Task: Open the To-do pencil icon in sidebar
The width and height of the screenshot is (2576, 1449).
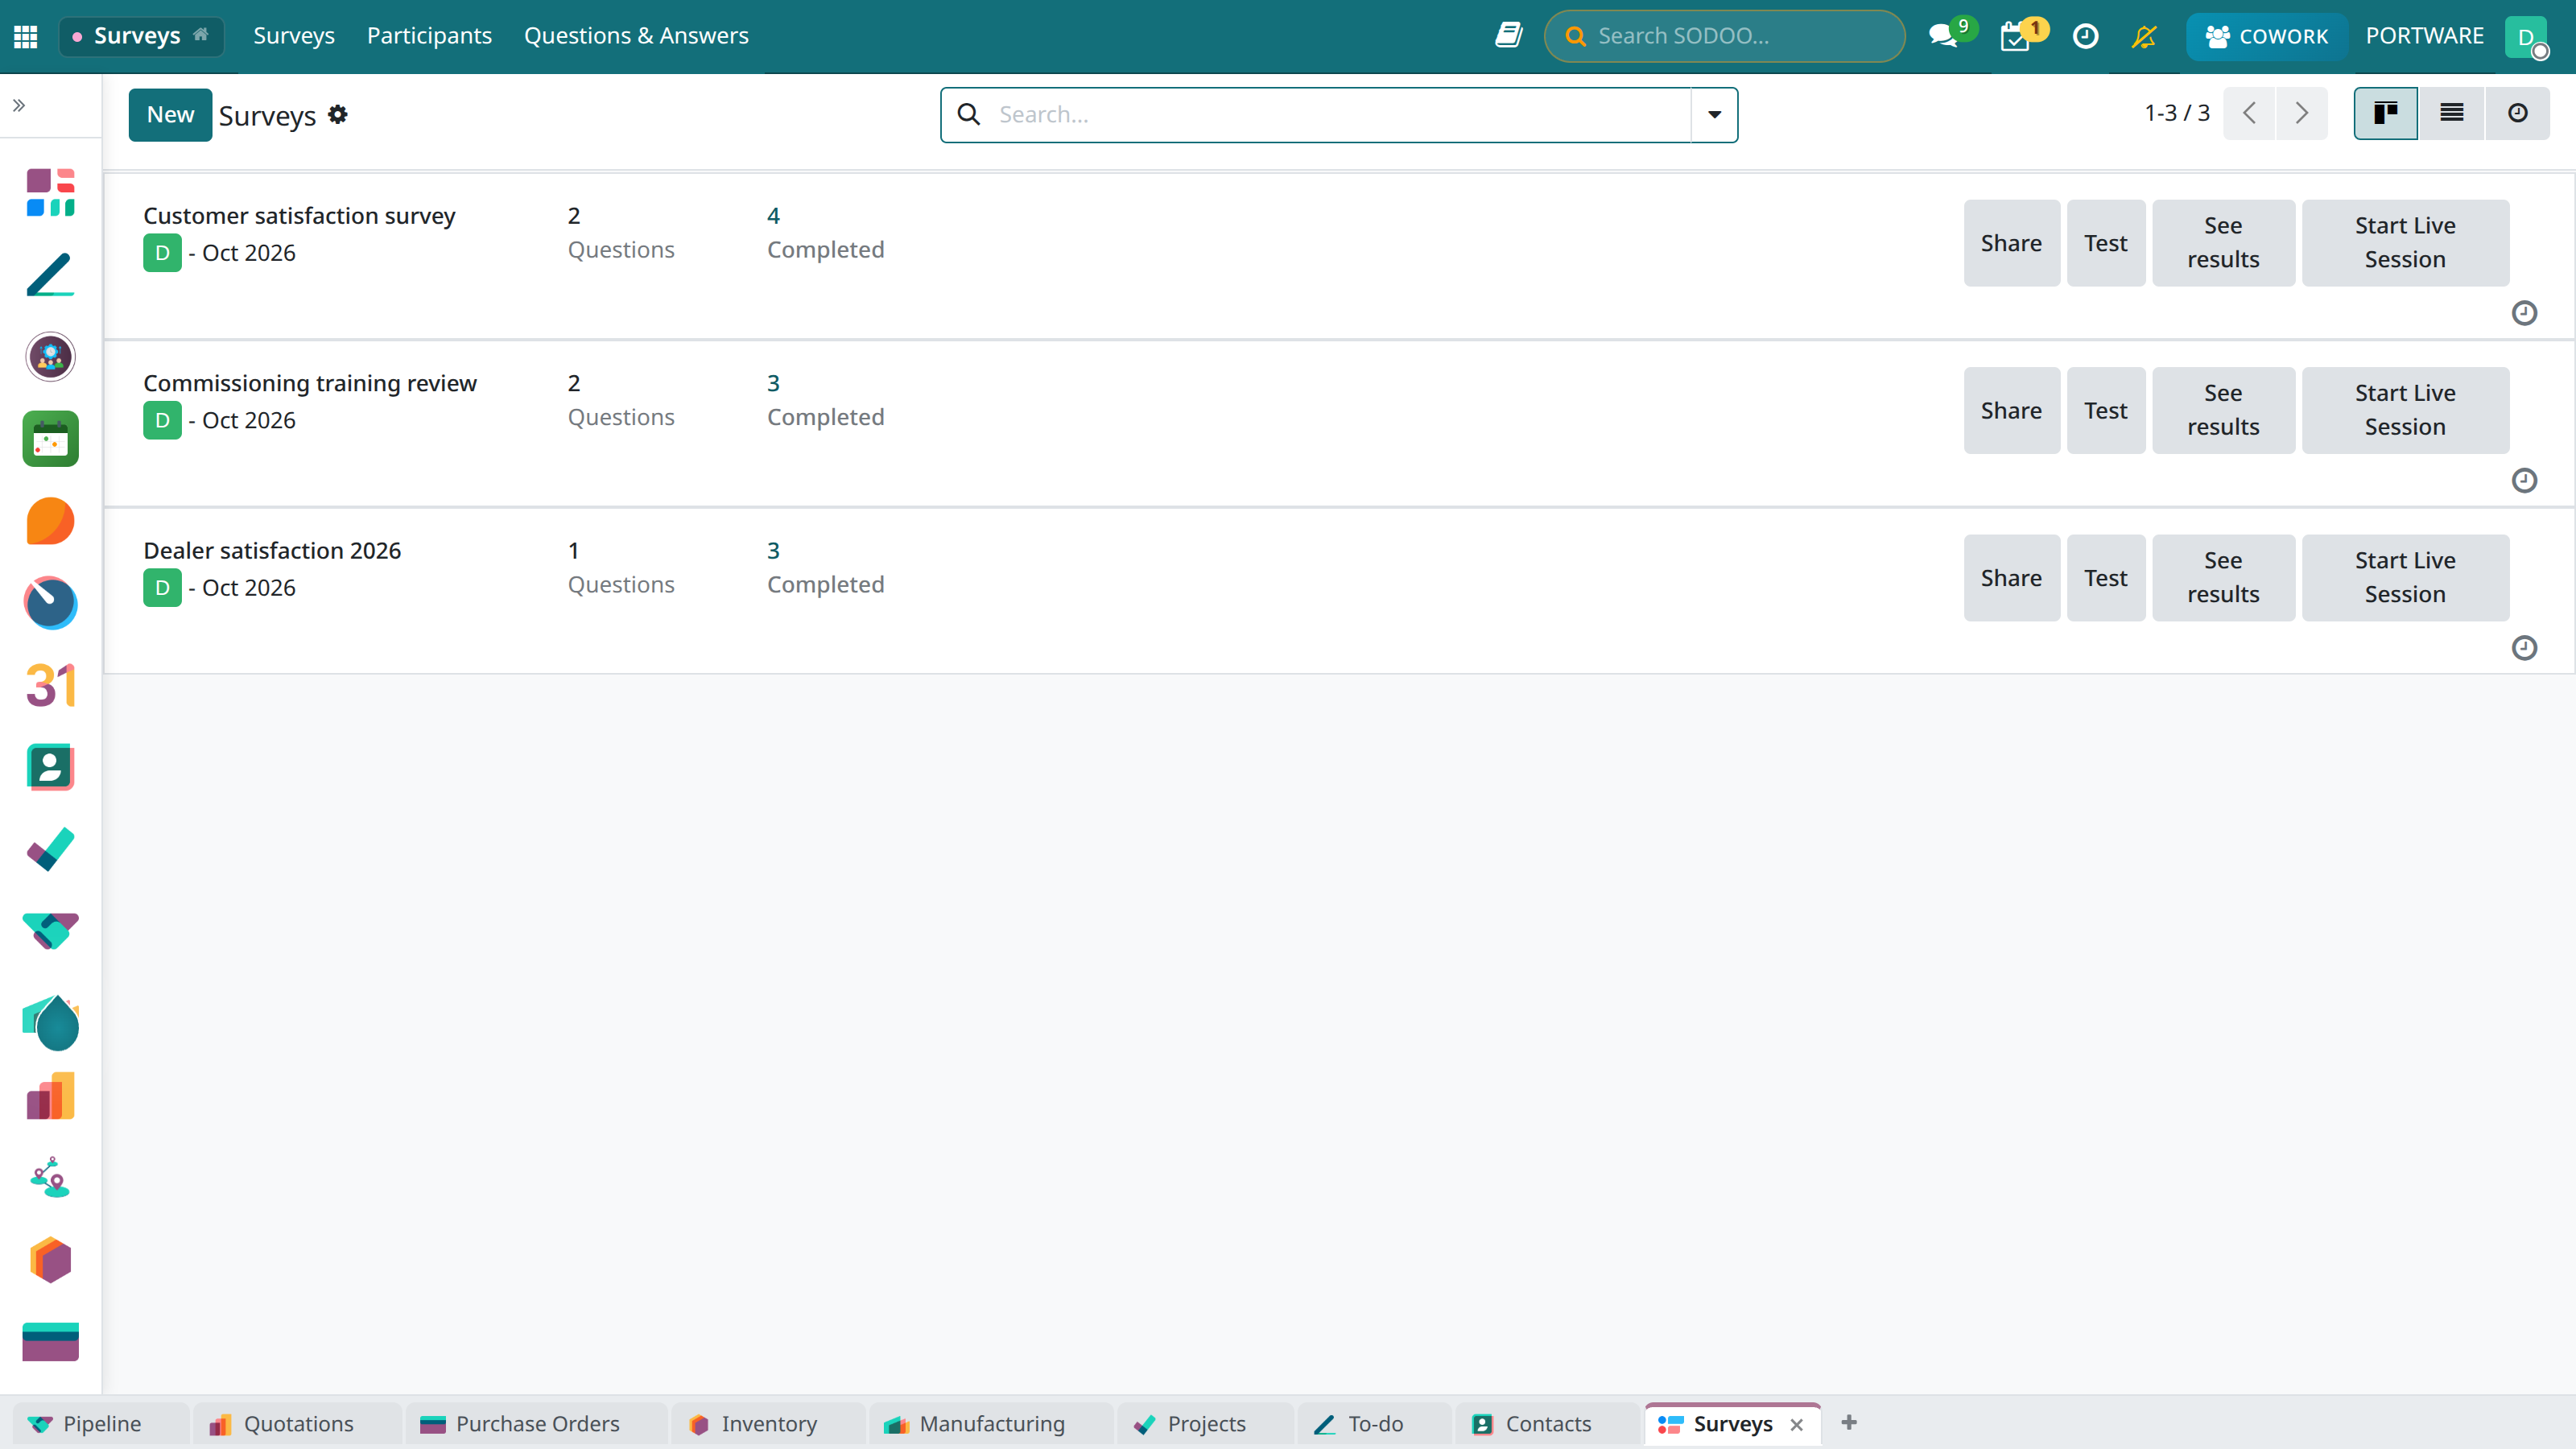Action: 50,274
